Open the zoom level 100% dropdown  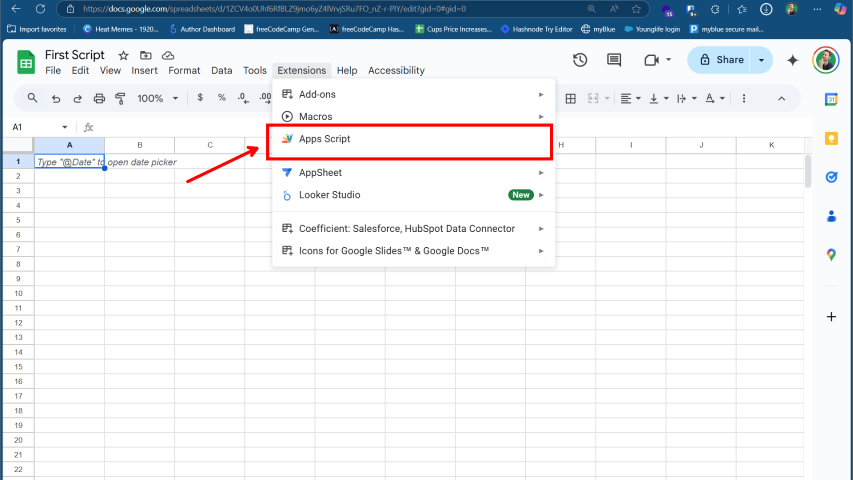click(x=158, y=99)
